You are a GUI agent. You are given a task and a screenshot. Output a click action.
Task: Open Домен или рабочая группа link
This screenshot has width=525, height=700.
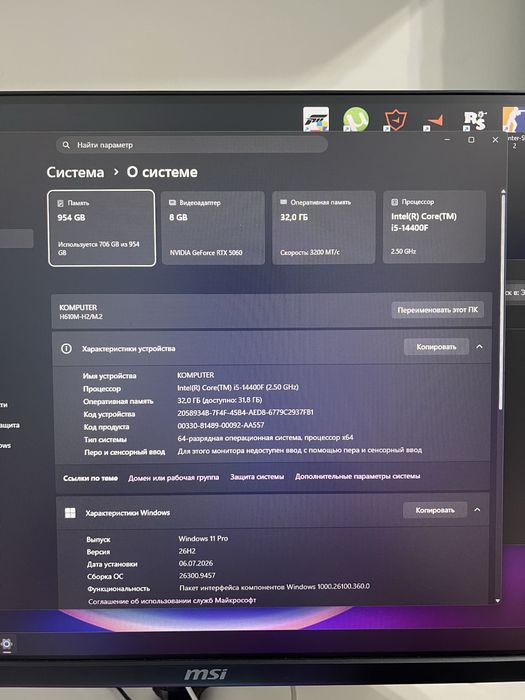point(174,478)
